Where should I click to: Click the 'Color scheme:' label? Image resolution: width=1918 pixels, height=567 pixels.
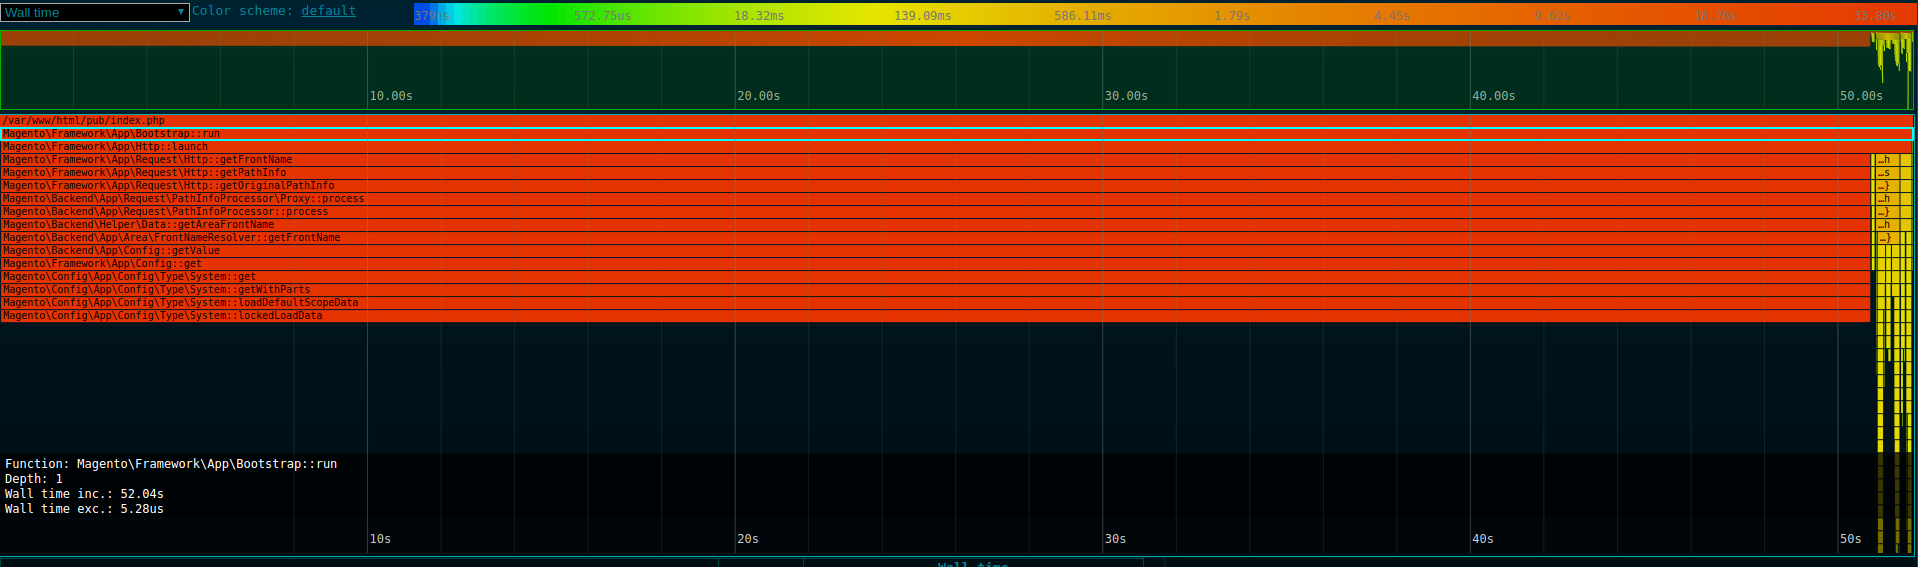(x=243, y=11)
